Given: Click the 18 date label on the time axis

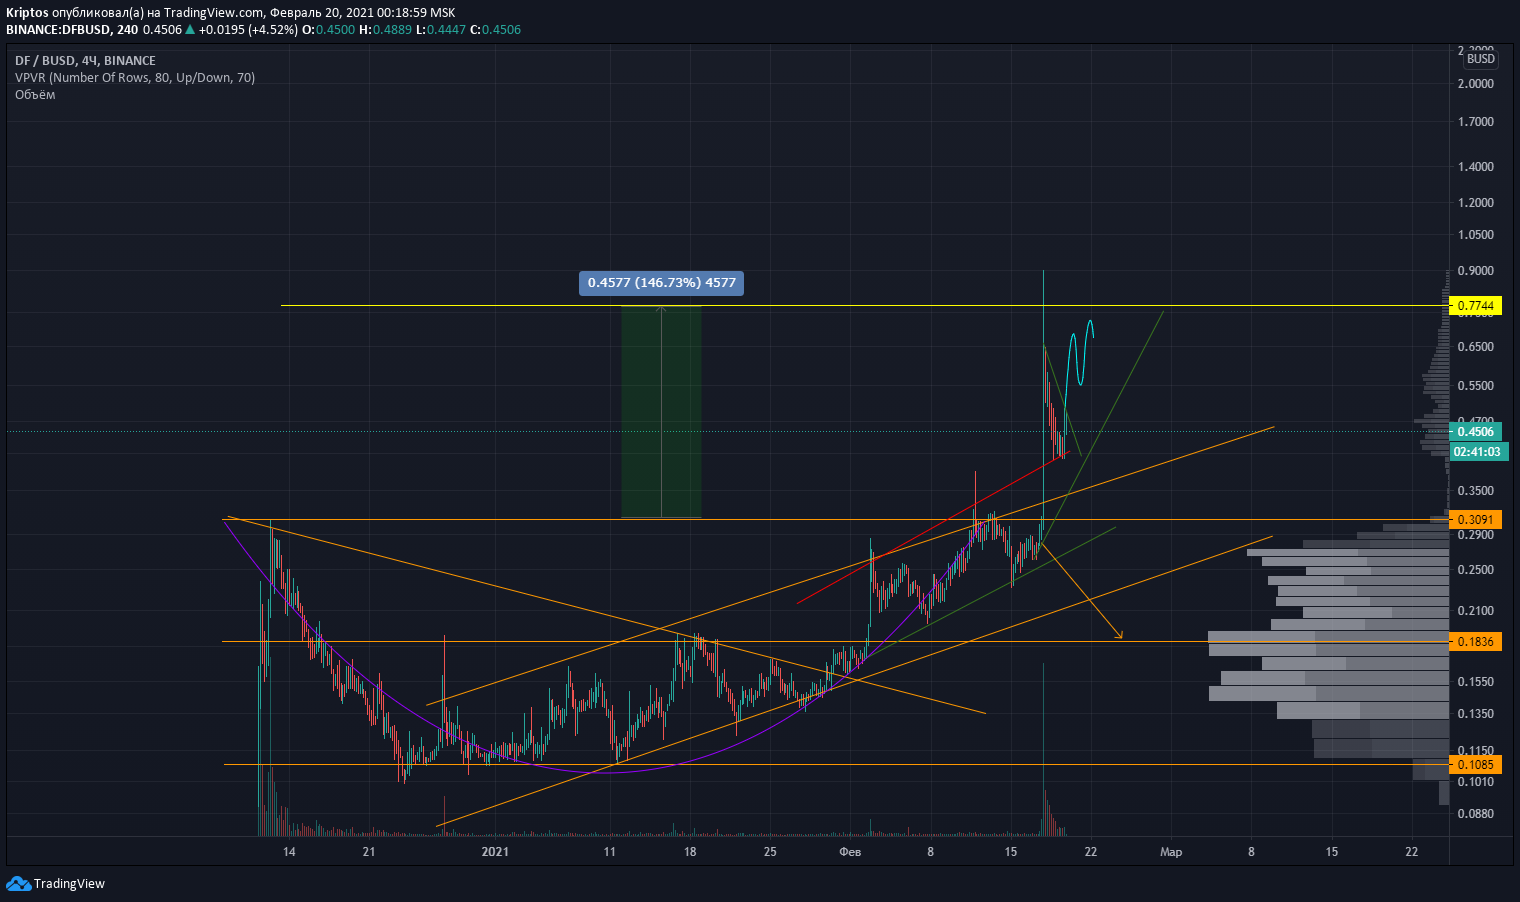Looking at the screenshot, I should tap(690, 852).
